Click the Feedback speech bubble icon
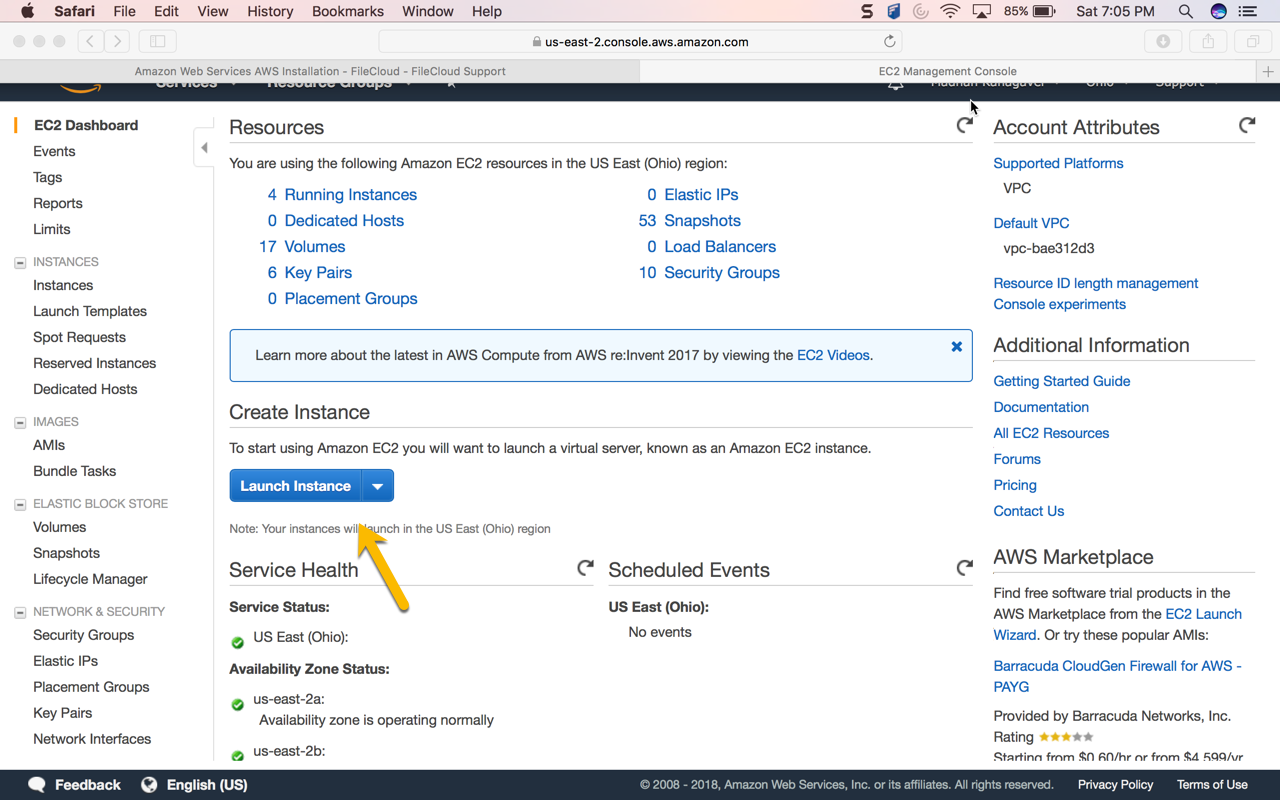 click(37, 785)
